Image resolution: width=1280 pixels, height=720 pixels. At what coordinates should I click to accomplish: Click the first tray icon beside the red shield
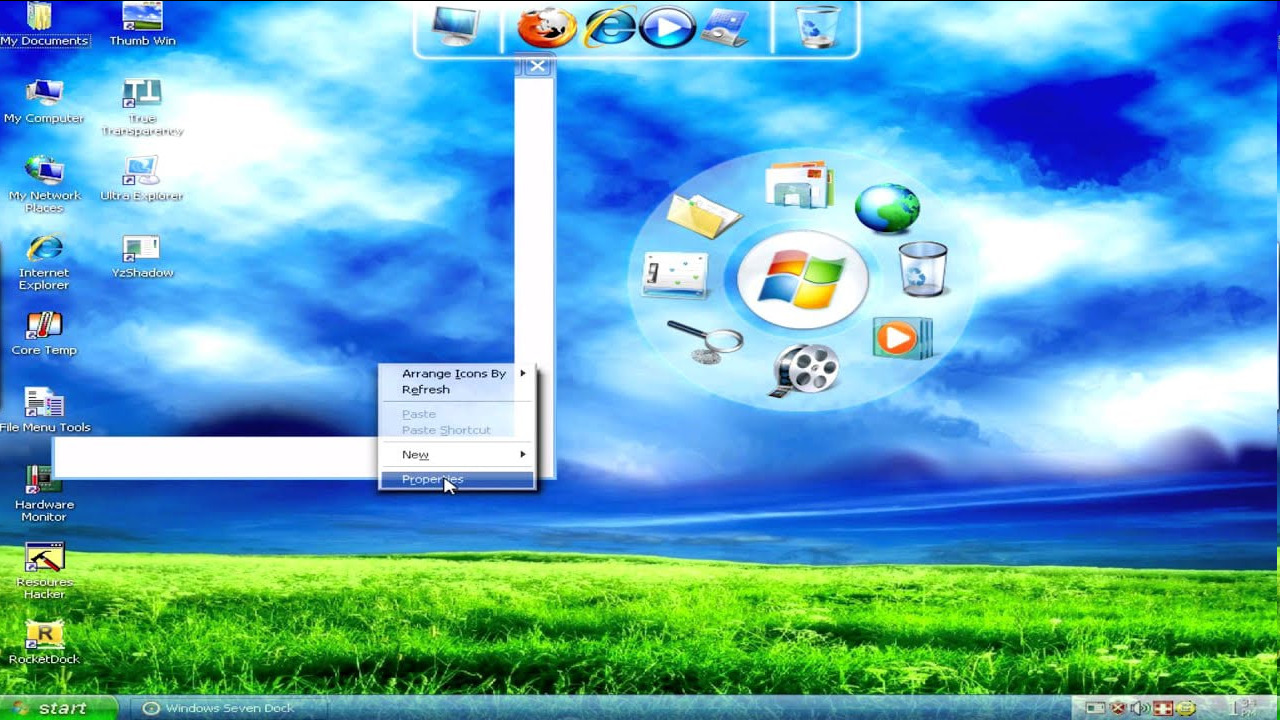click(1096, 709)
